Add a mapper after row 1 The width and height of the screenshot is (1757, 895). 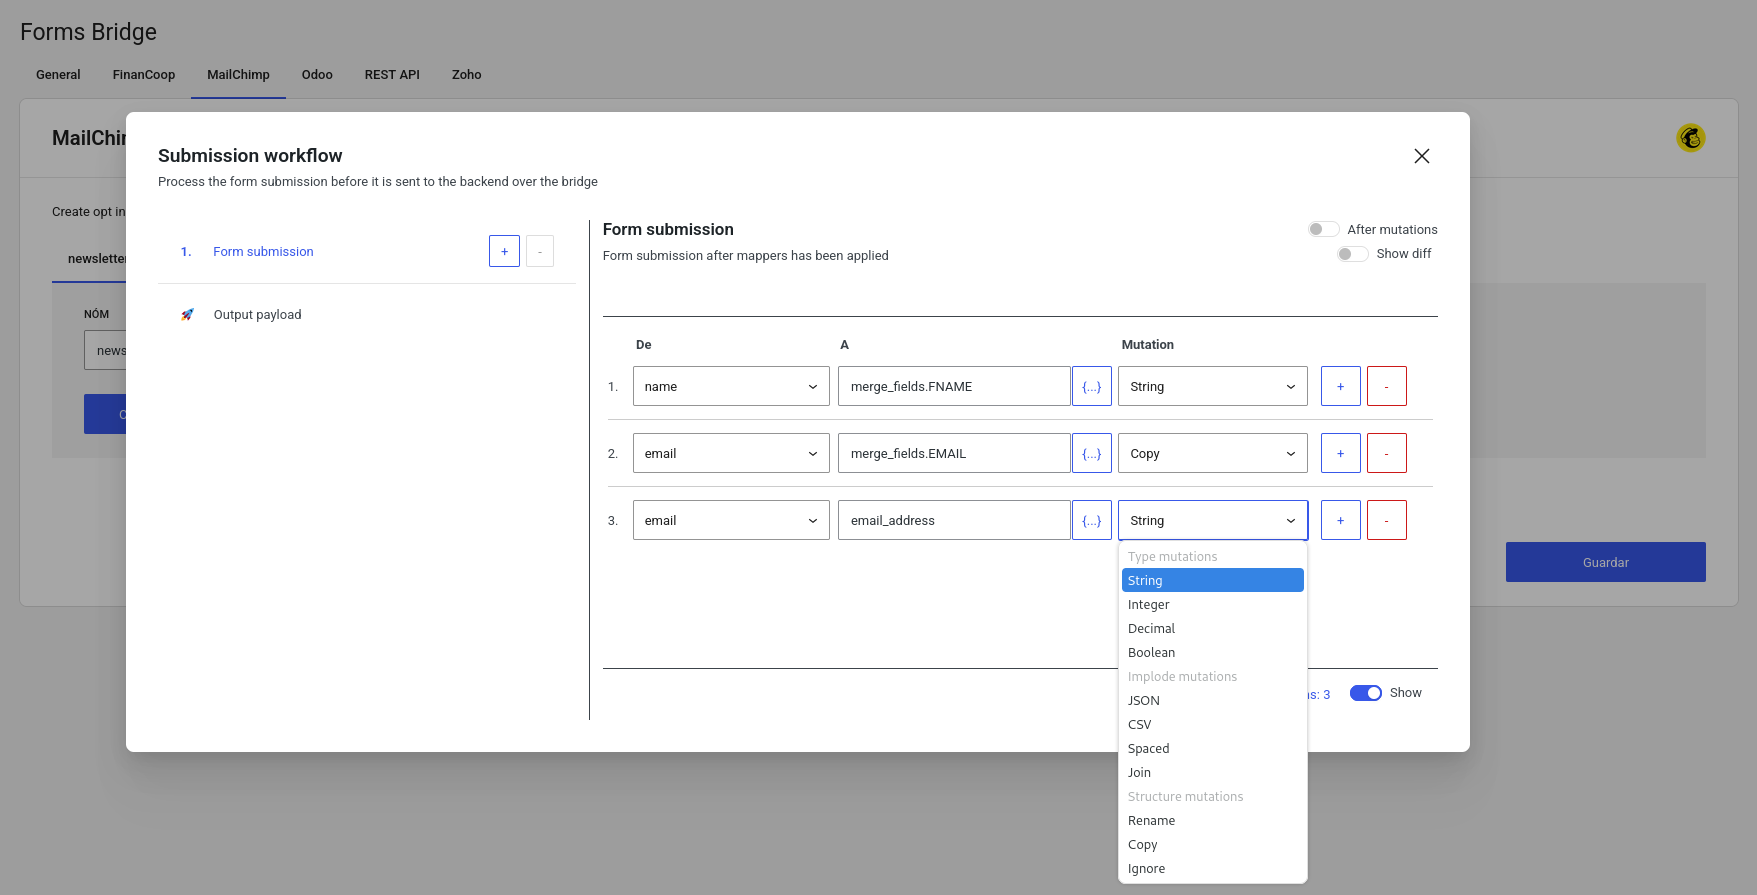1340,386
